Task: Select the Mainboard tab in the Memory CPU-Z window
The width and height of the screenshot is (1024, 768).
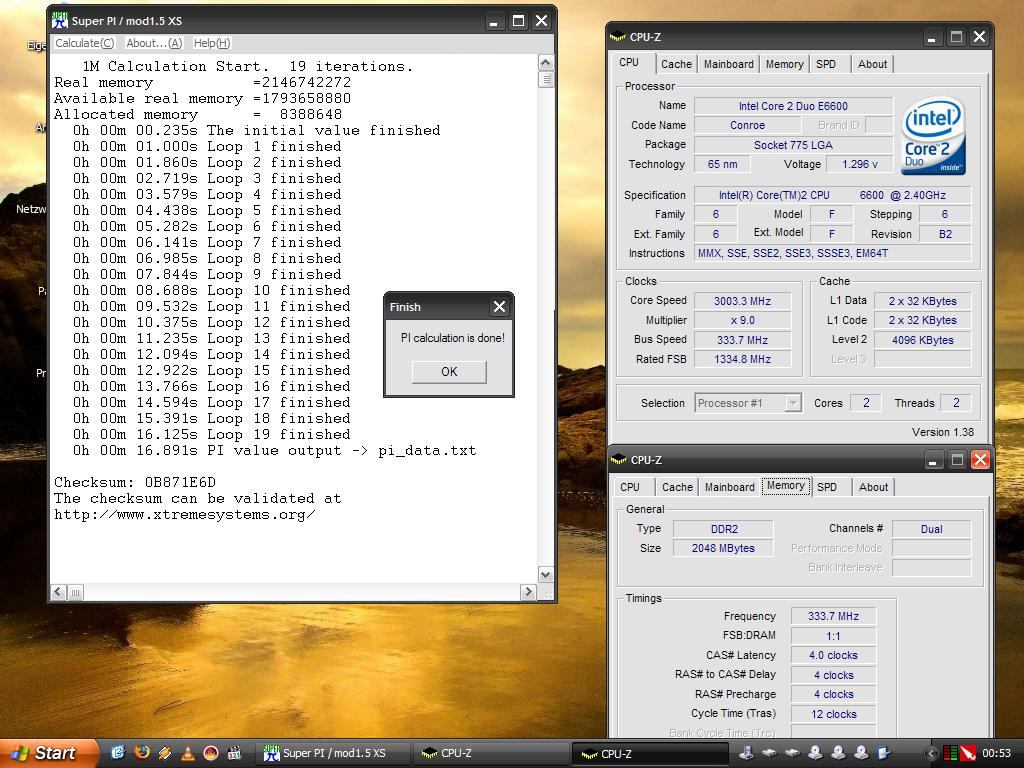Action: click(729, 487)
